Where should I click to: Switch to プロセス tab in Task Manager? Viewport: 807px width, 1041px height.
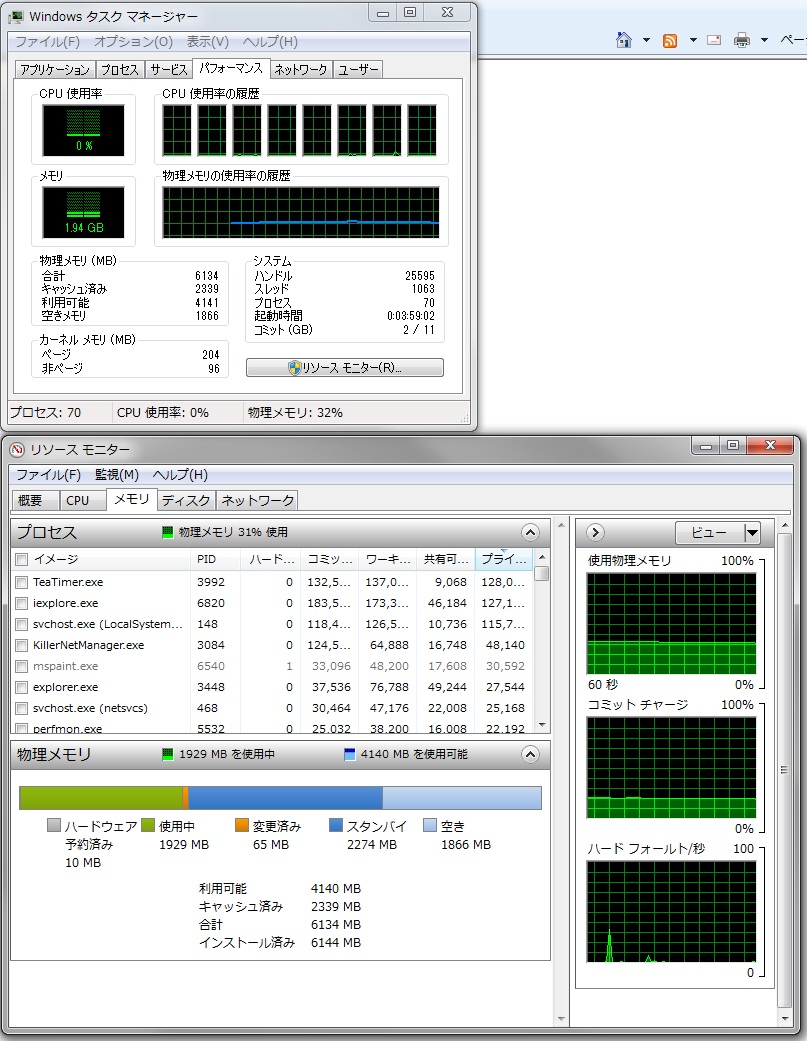[119, 70]
